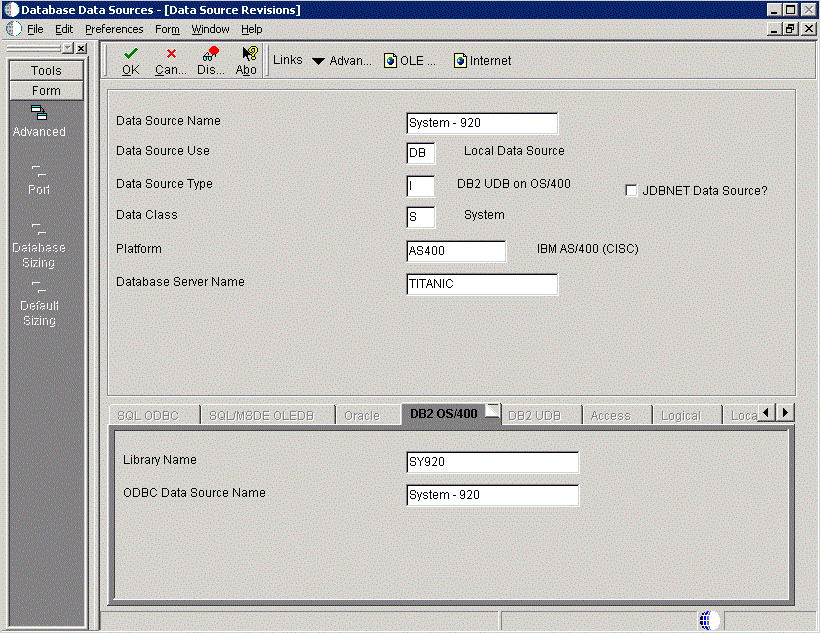Open the OLE link icon
The width and height of the screenshot is (820, 633).
(391, 61)
